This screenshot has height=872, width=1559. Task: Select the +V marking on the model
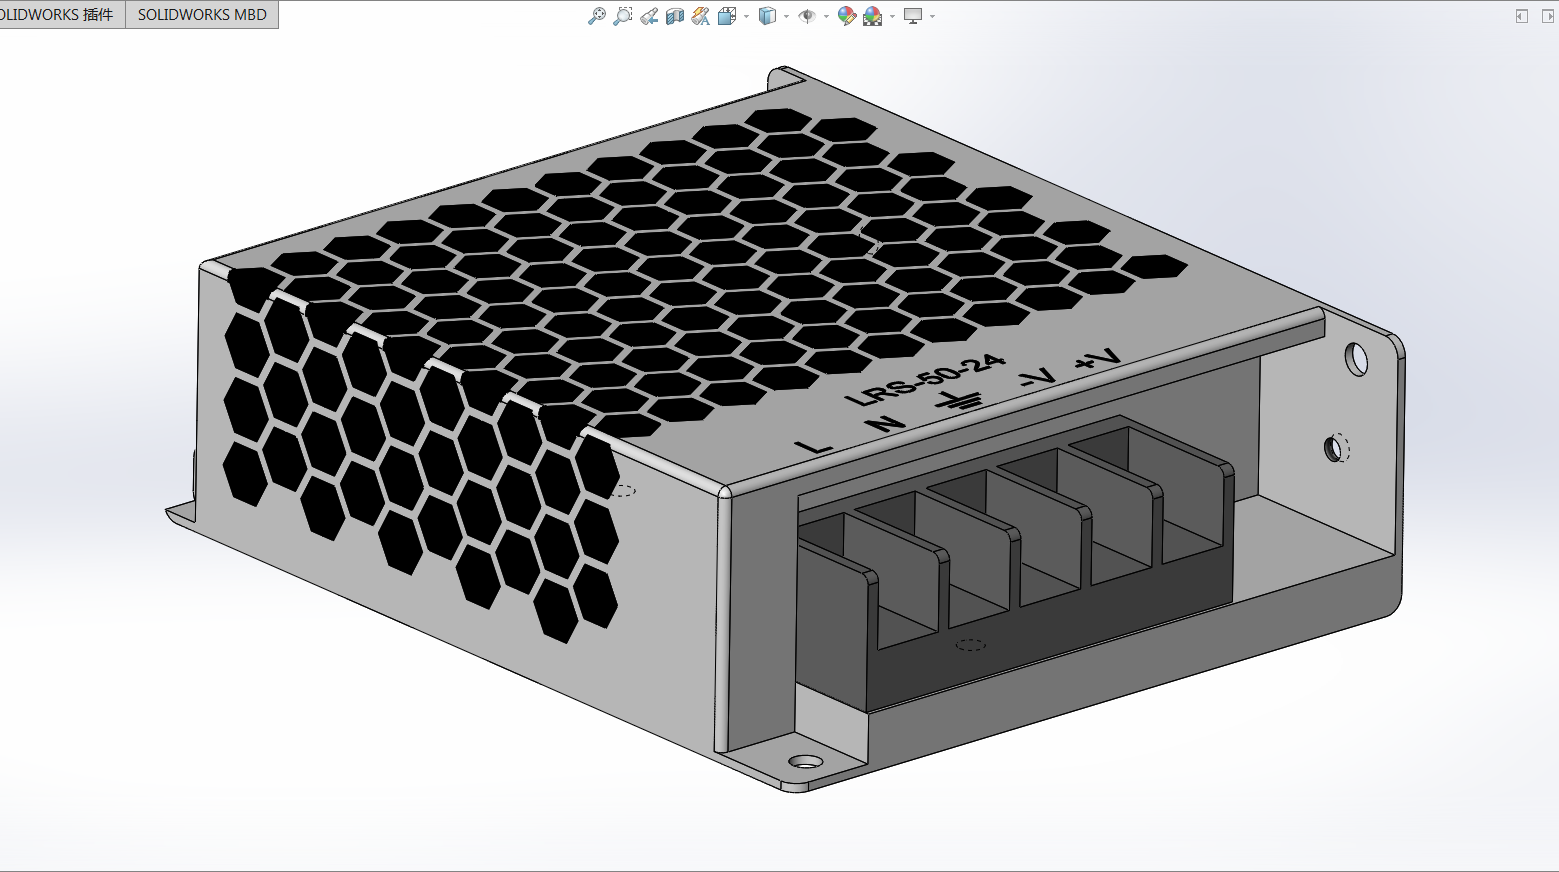pyautogui.click(x=1098, y=357)
